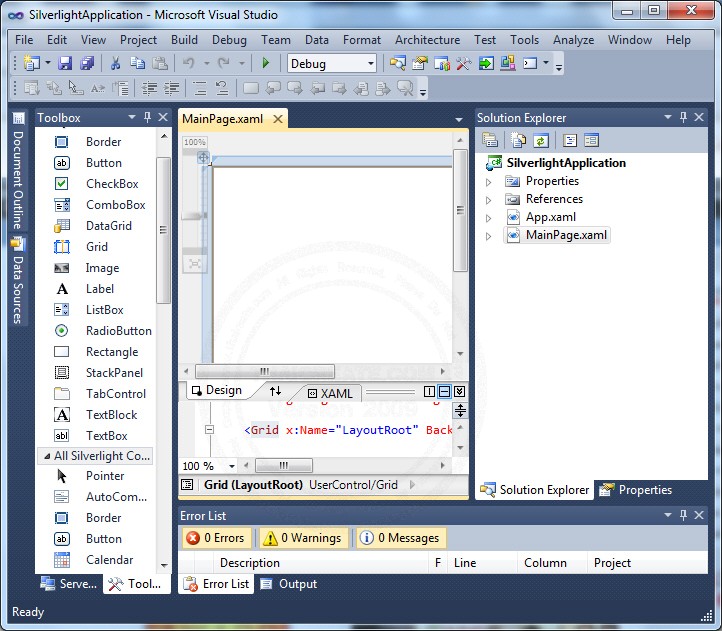The width and height of the screenshot is (722, 631).
Task: Expand the References node
Action: (489, 200)
